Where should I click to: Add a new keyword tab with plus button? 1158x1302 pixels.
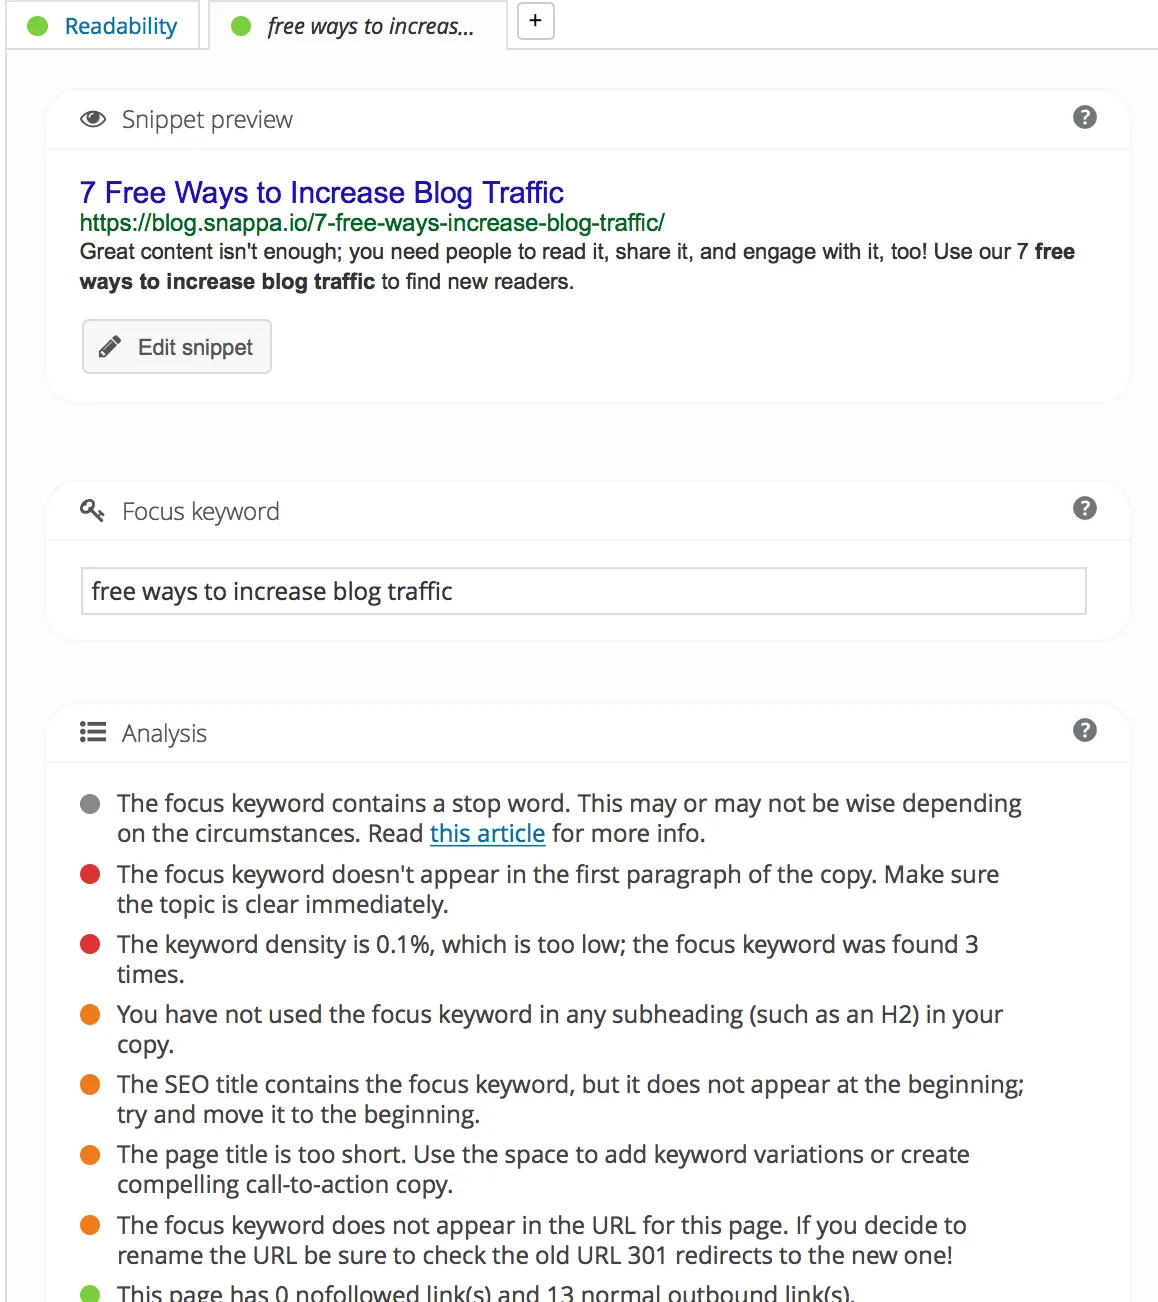[535, 21]
